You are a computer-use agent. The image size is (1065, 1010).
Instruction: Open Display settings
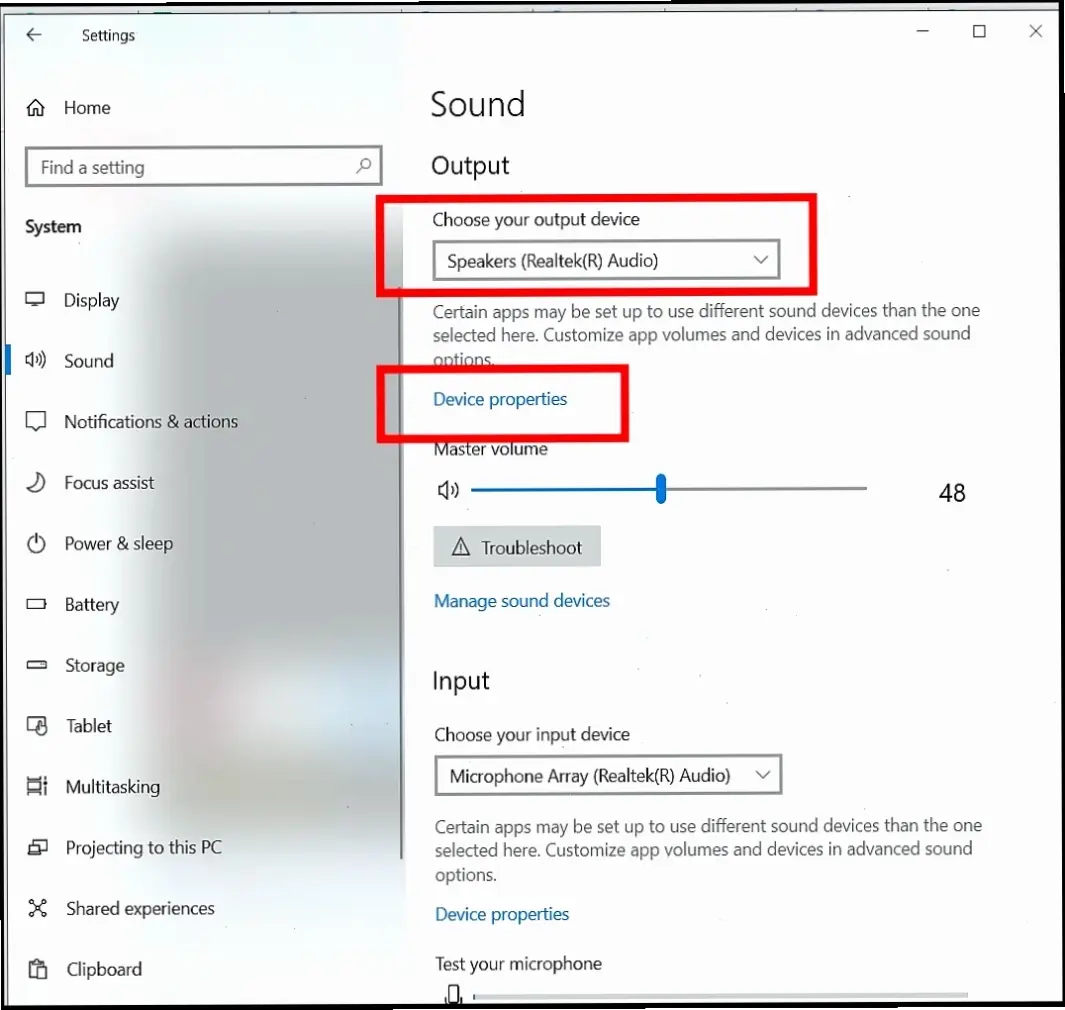click(x=91, y=300)
